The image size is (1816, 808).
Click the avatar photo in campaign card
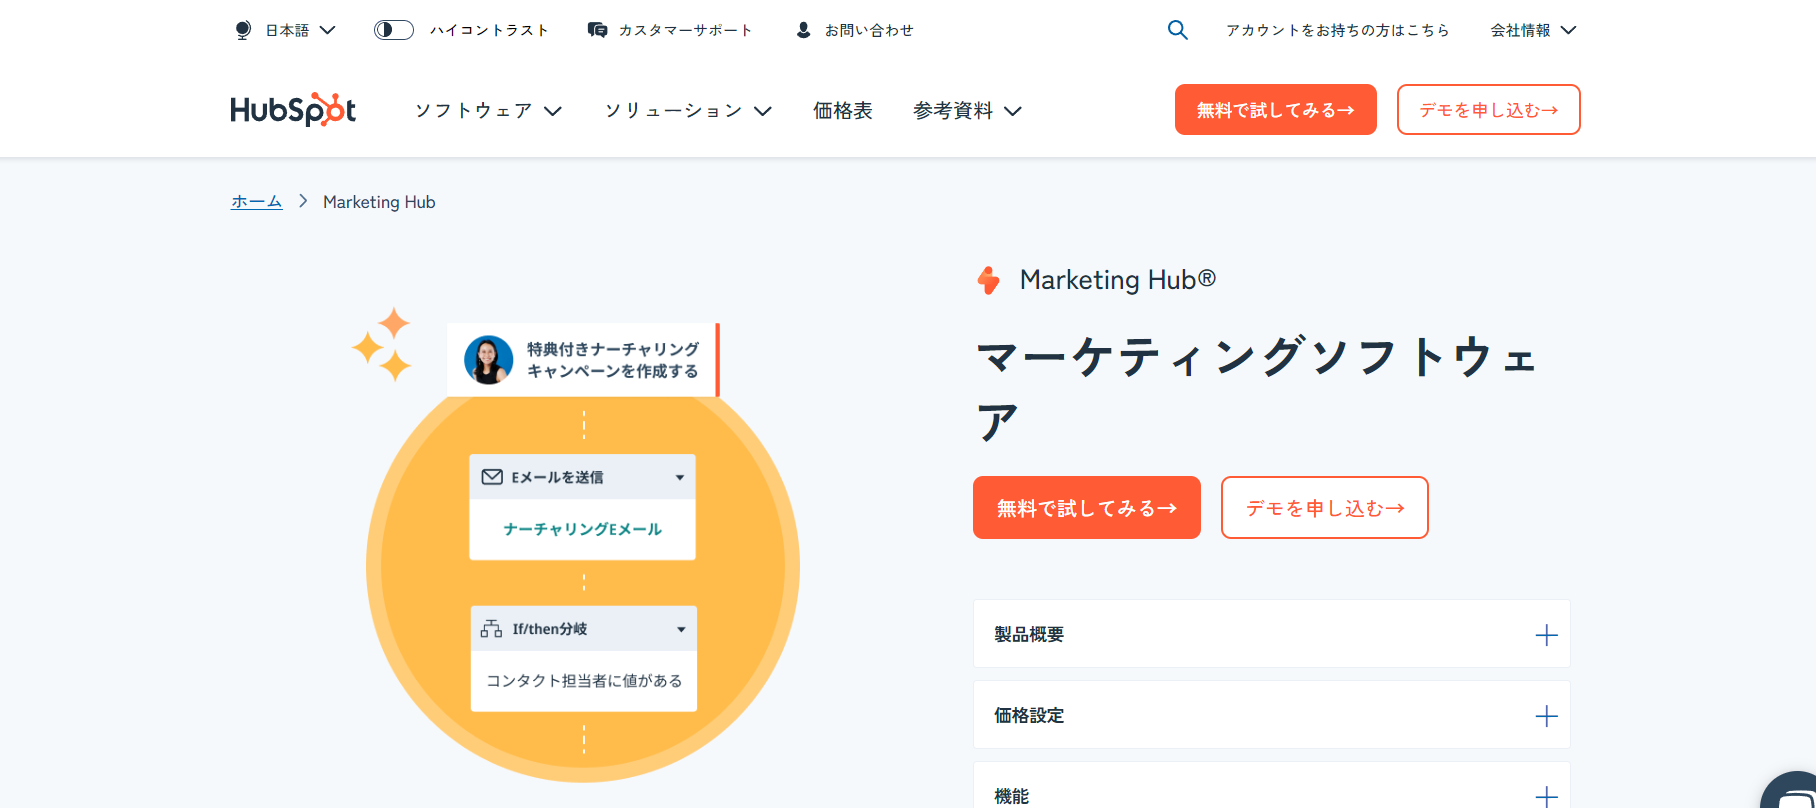click(x=489, y=360)
